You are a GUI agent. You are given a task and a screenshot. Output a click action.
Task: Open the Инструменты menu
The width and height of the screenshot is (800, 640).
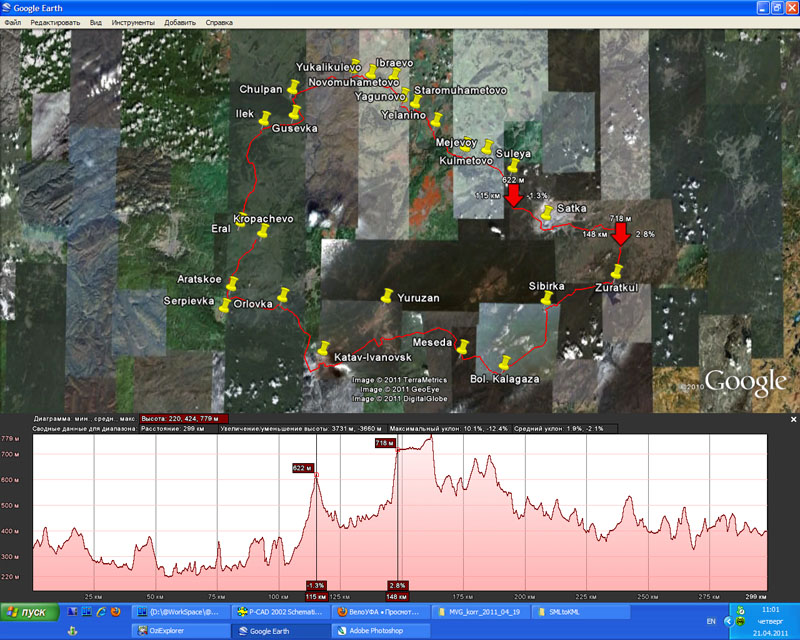133,22
